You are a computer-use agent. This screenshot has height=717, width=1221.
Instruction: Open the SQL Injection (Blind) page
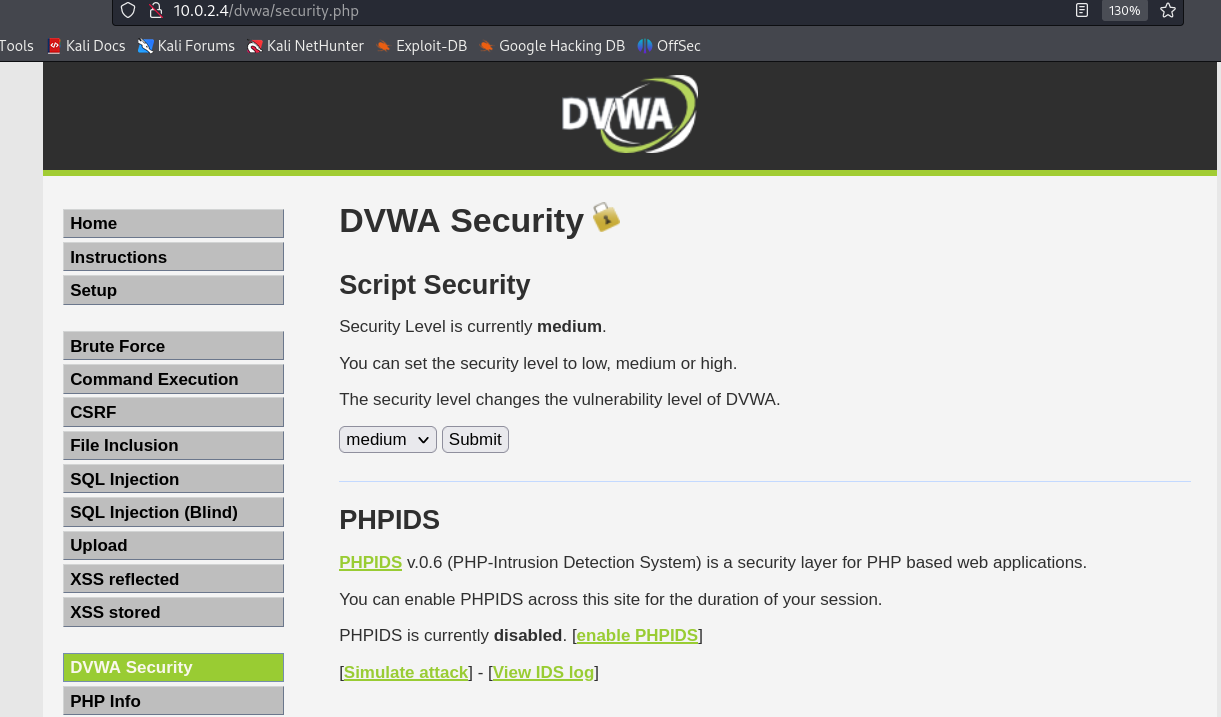coord(173,512)
